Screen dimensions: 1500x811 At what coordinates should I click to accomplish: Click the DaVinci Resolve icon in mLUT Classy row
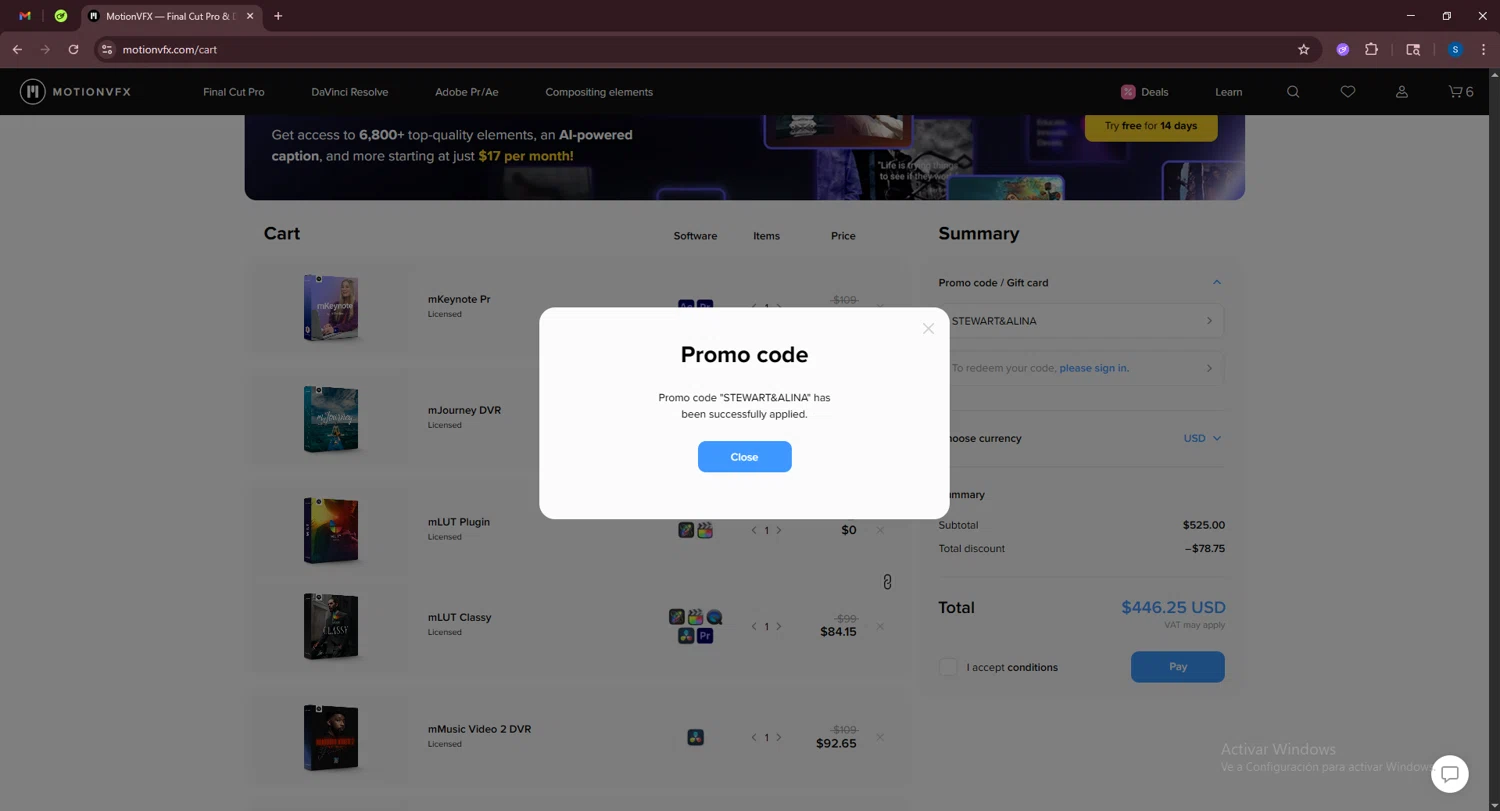[686, 635]
